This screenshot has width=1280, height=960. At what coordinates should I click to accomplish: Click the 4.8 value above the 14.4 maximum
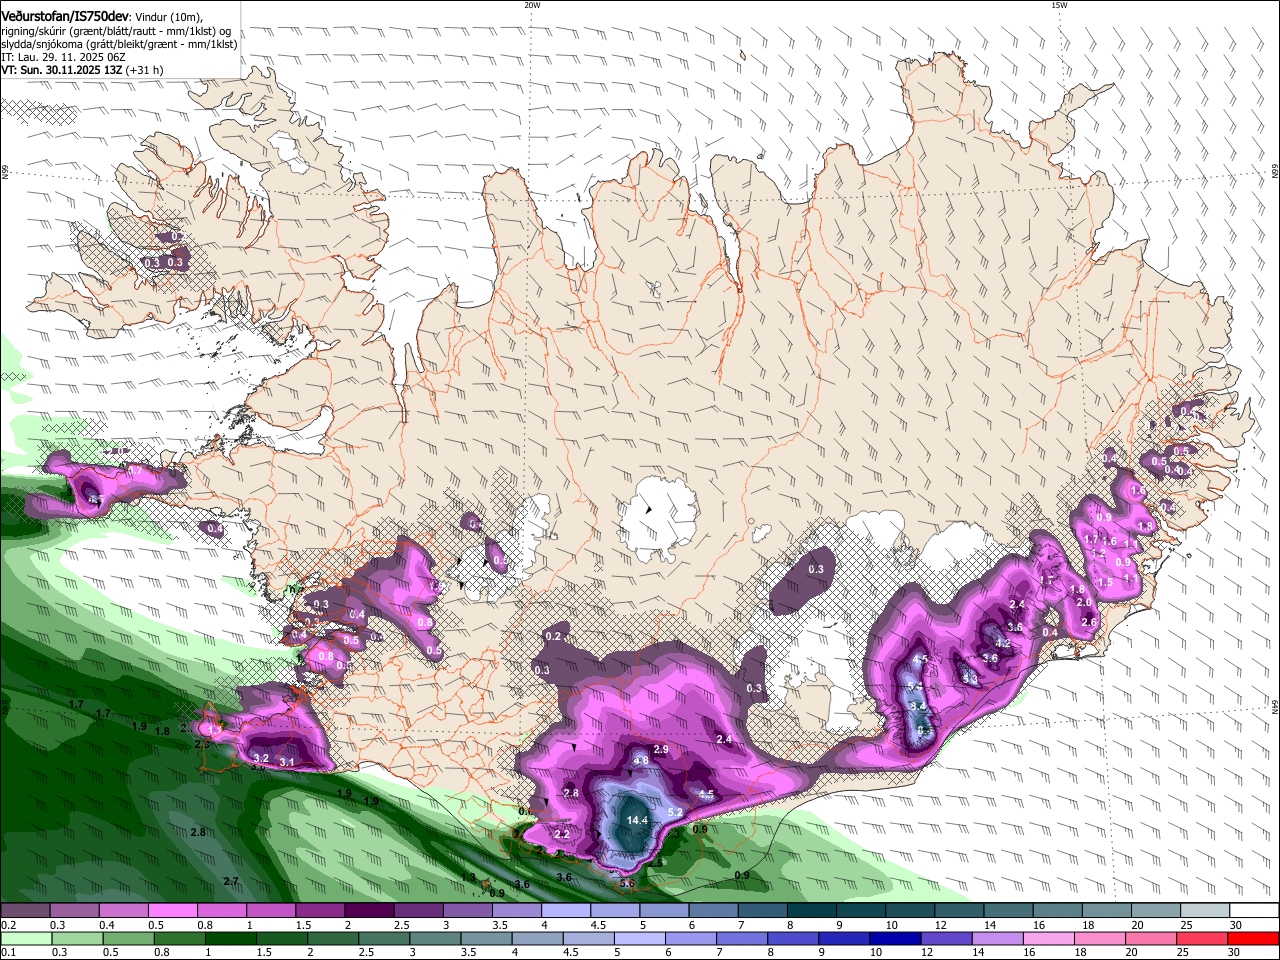641,760
